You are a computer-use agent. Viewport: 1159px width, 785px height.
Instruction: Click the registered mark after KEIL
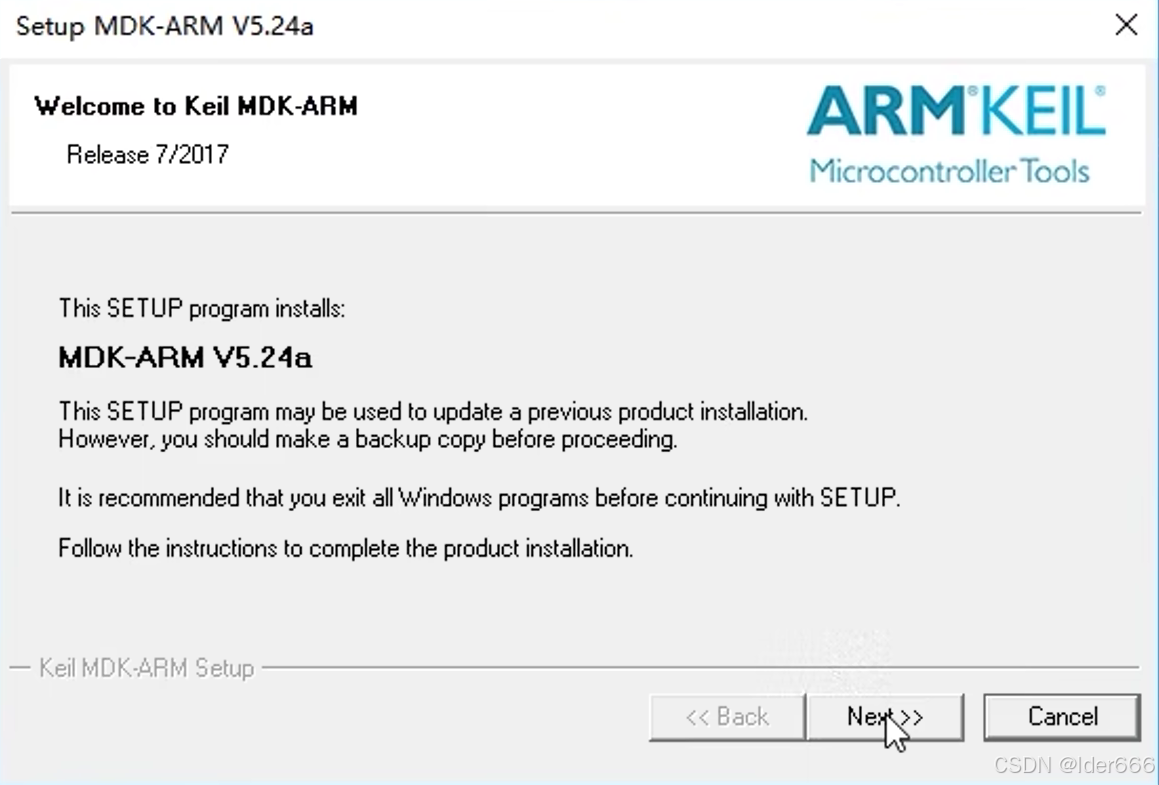[1100, 90]
